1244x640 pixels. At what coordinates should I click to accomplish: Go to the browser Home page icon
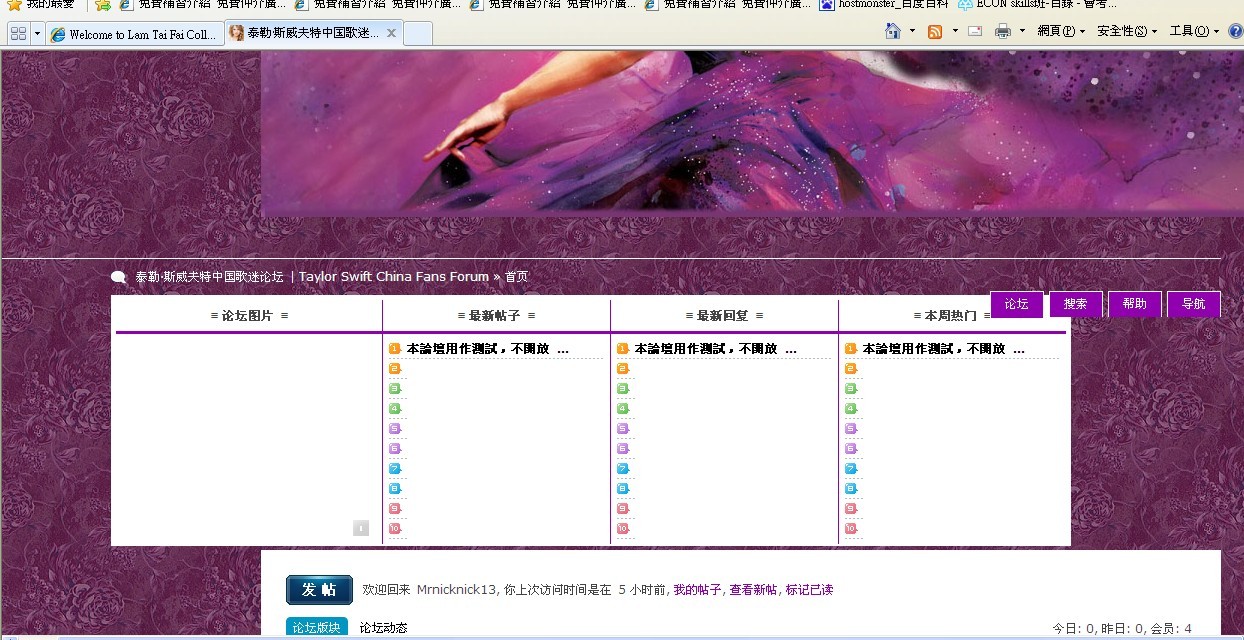(x=893, y=31)
